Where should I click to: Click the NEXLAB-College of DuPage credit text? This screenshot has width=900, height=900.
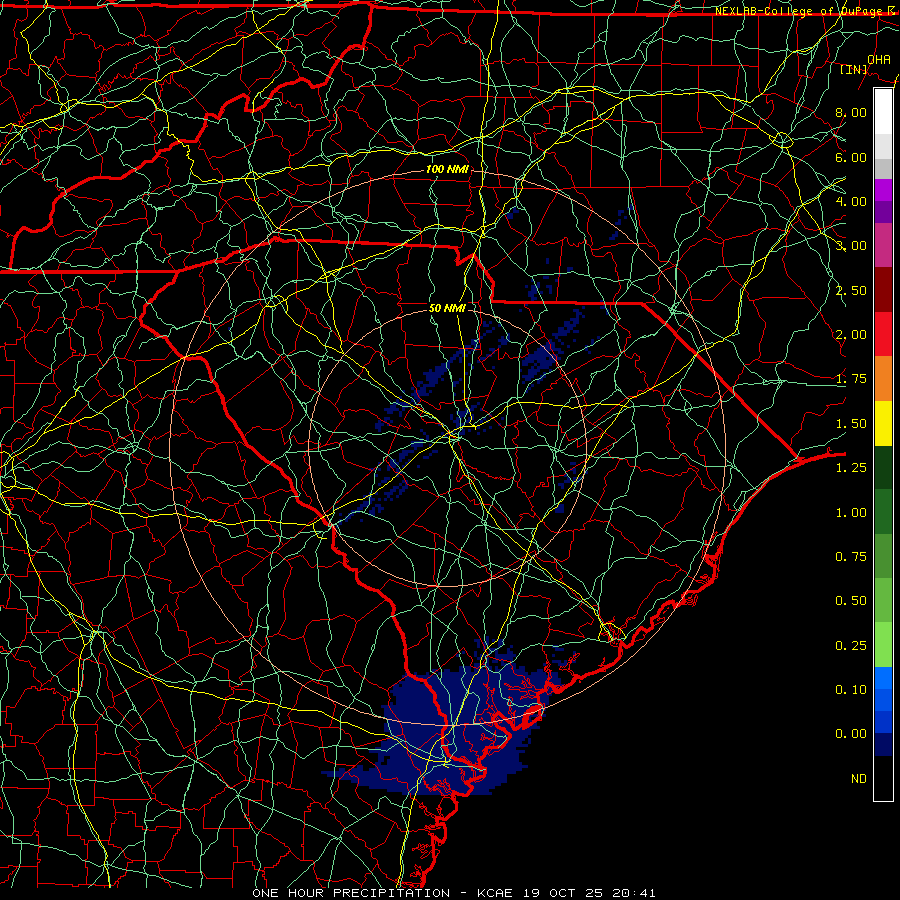(806, 11)
